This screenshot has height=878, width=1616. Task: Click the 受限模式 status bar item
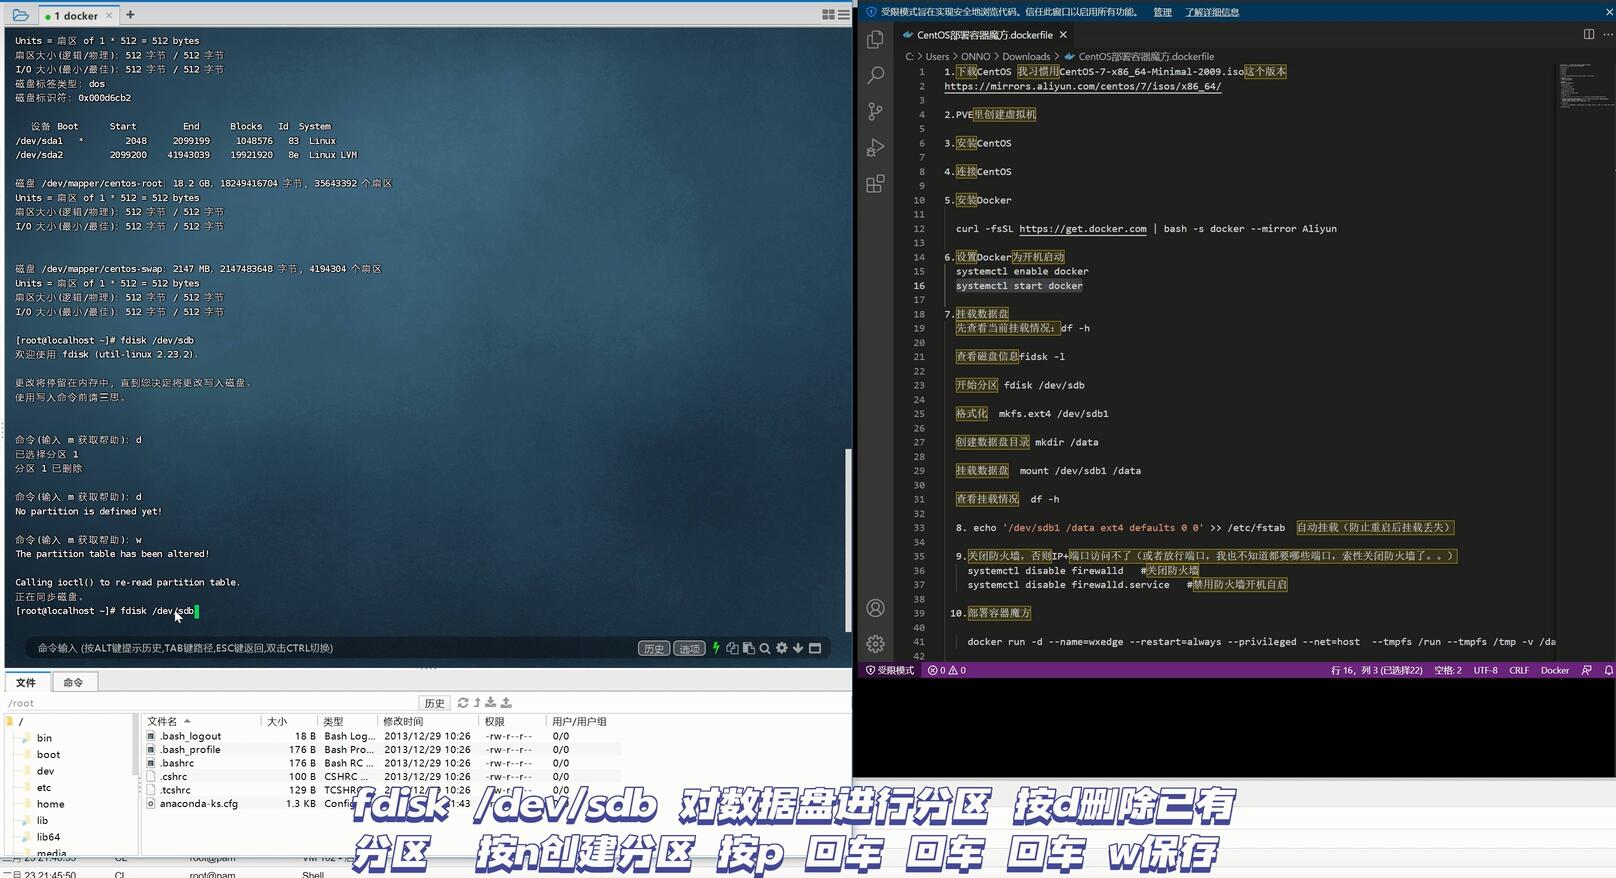[x=890, y=670]
